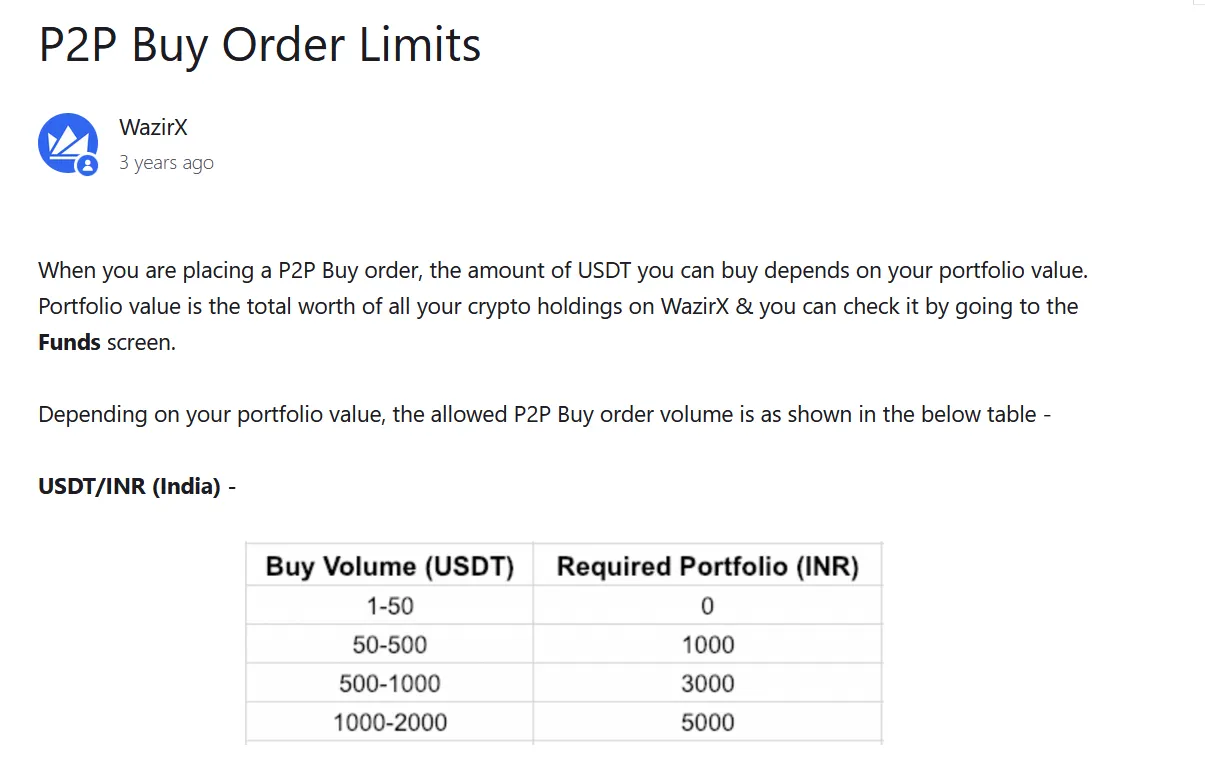Click the "Buy Volume (USDT)" table header
Image resolution: width=1205 pixels, height=768 pixels.
[390, 567]
